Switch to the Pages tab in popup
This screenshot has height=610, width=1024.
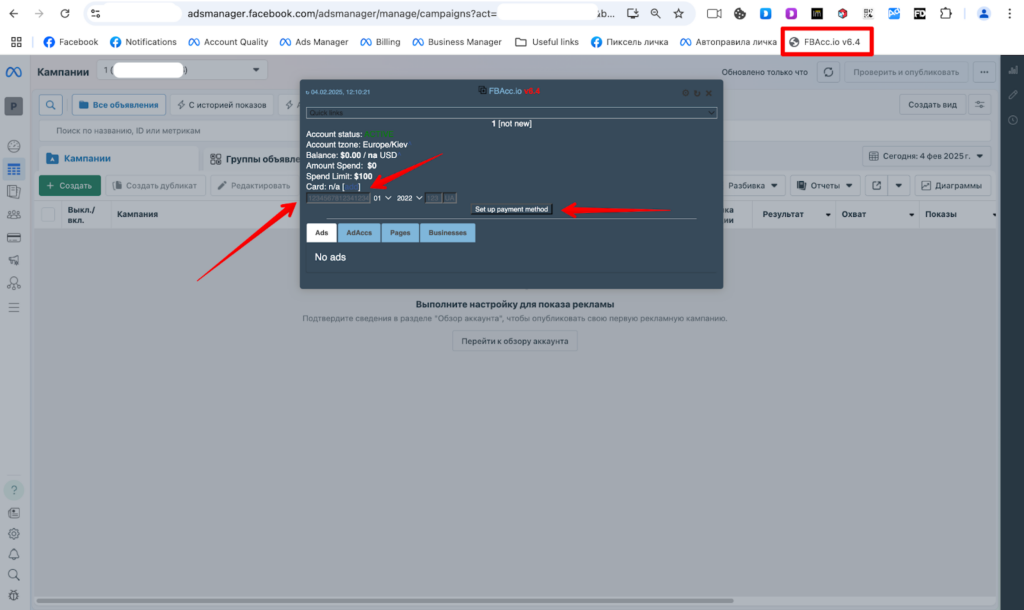point(400,233)
